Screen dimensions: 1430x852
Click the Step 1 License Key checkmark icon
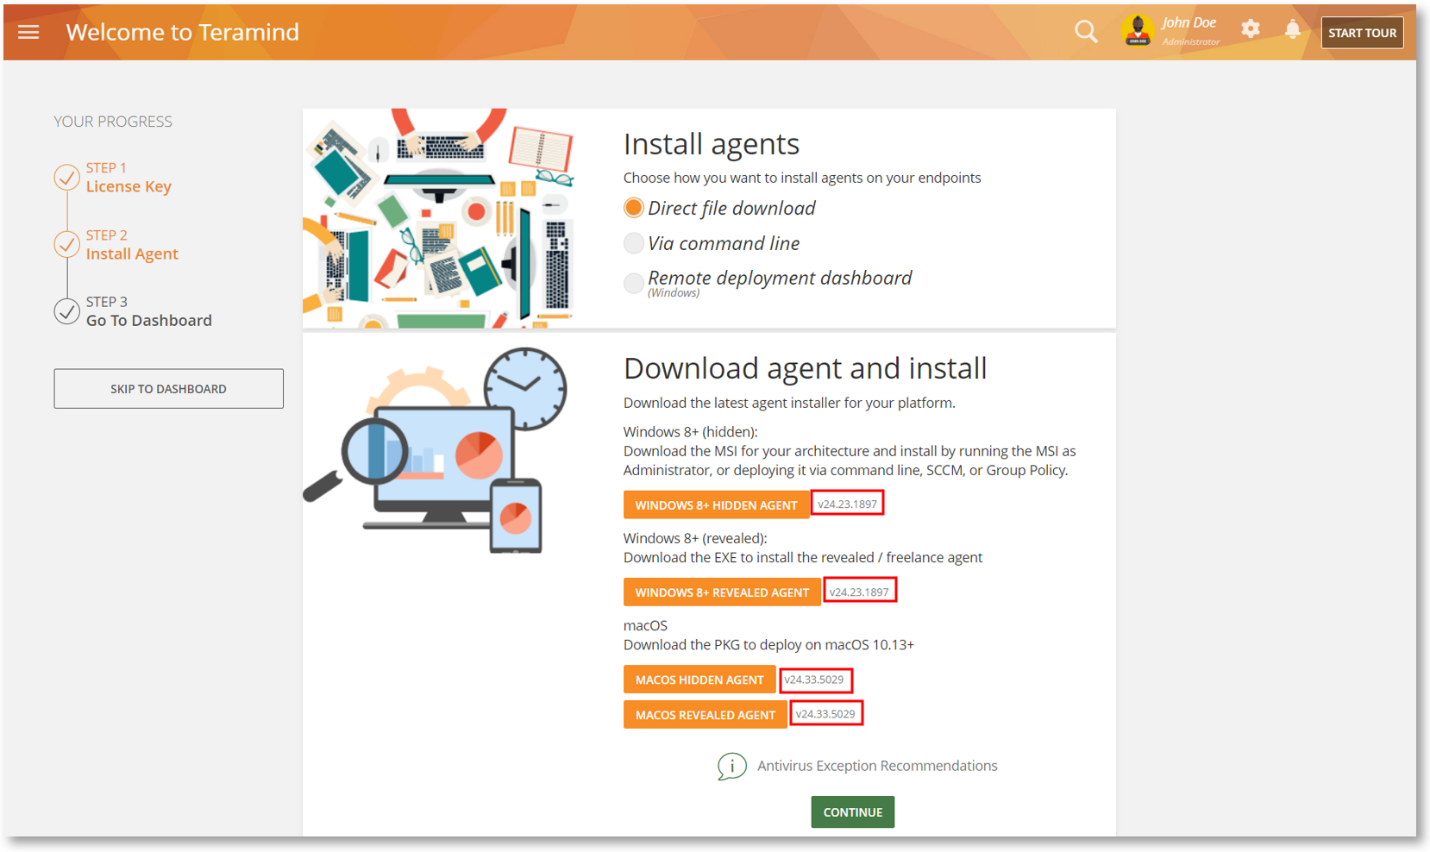pyautogui.click(x=67, y=177)
